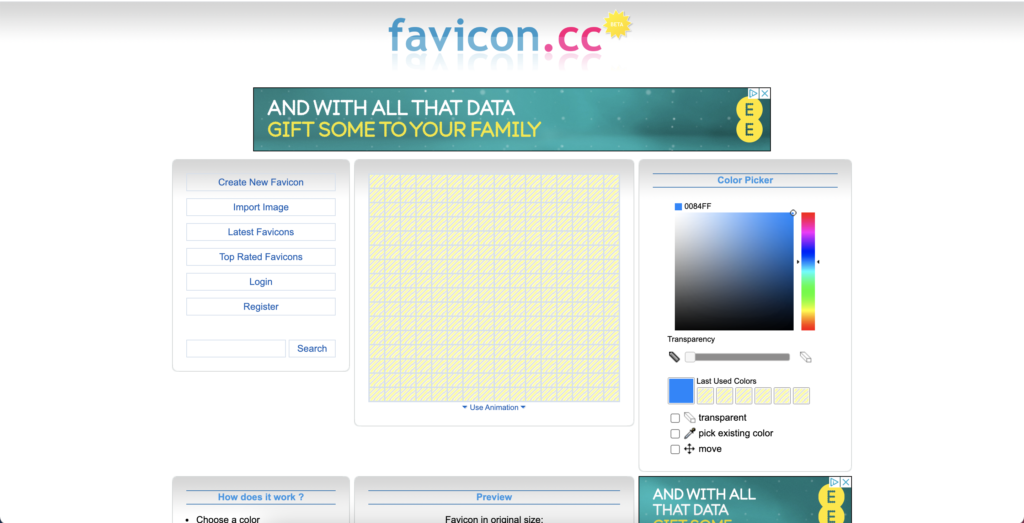This screenshot has width=1024, height=523.
Task: Click the four-arrow move icon
Action: [x=690, y=449]
